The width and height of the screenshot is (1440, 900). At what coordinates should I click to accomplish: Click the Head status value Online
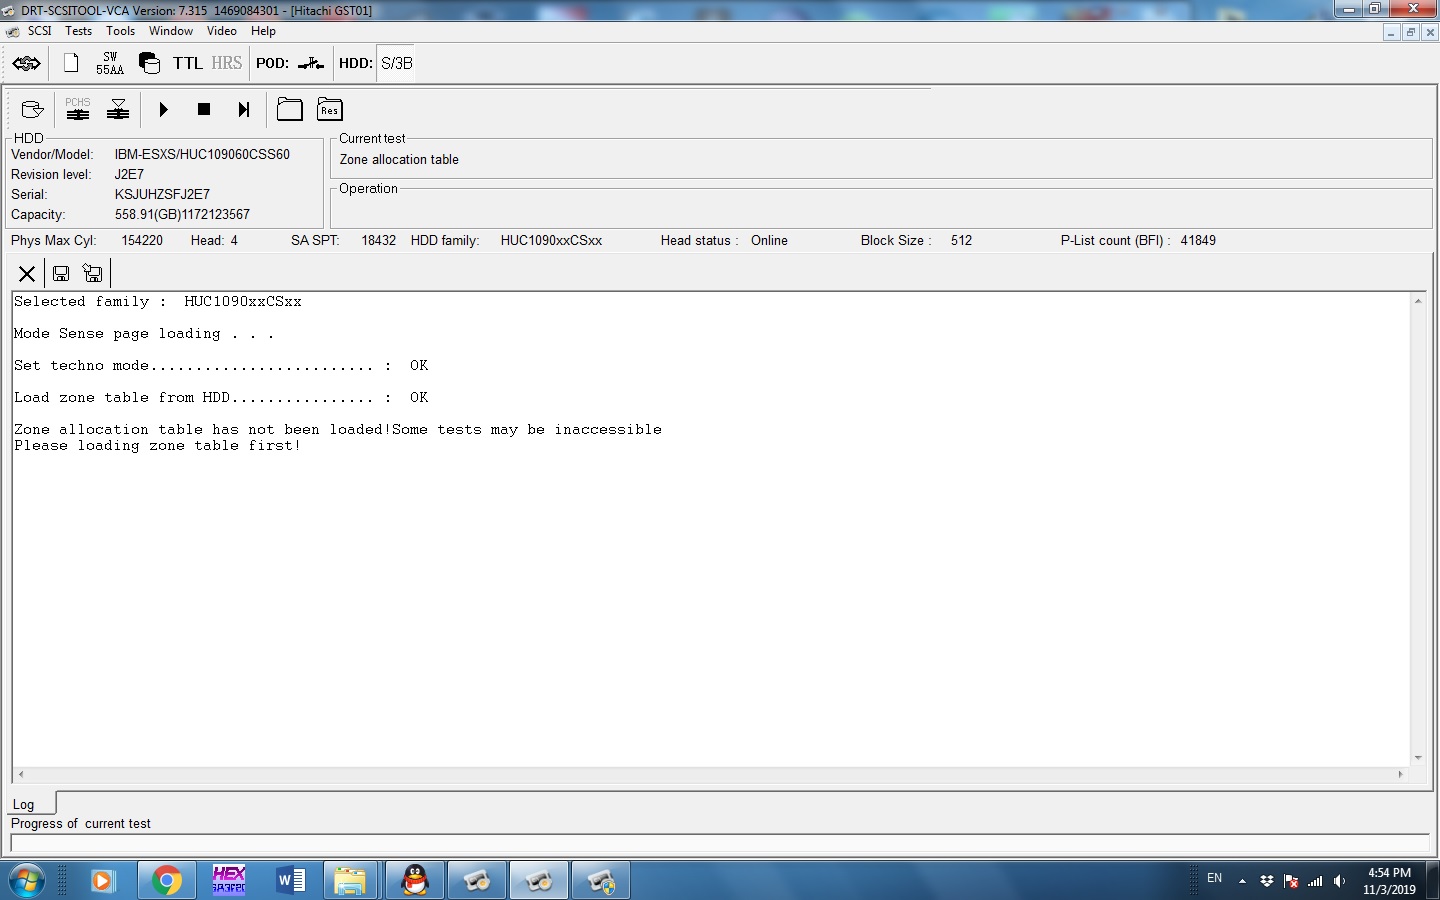[769, 240]
